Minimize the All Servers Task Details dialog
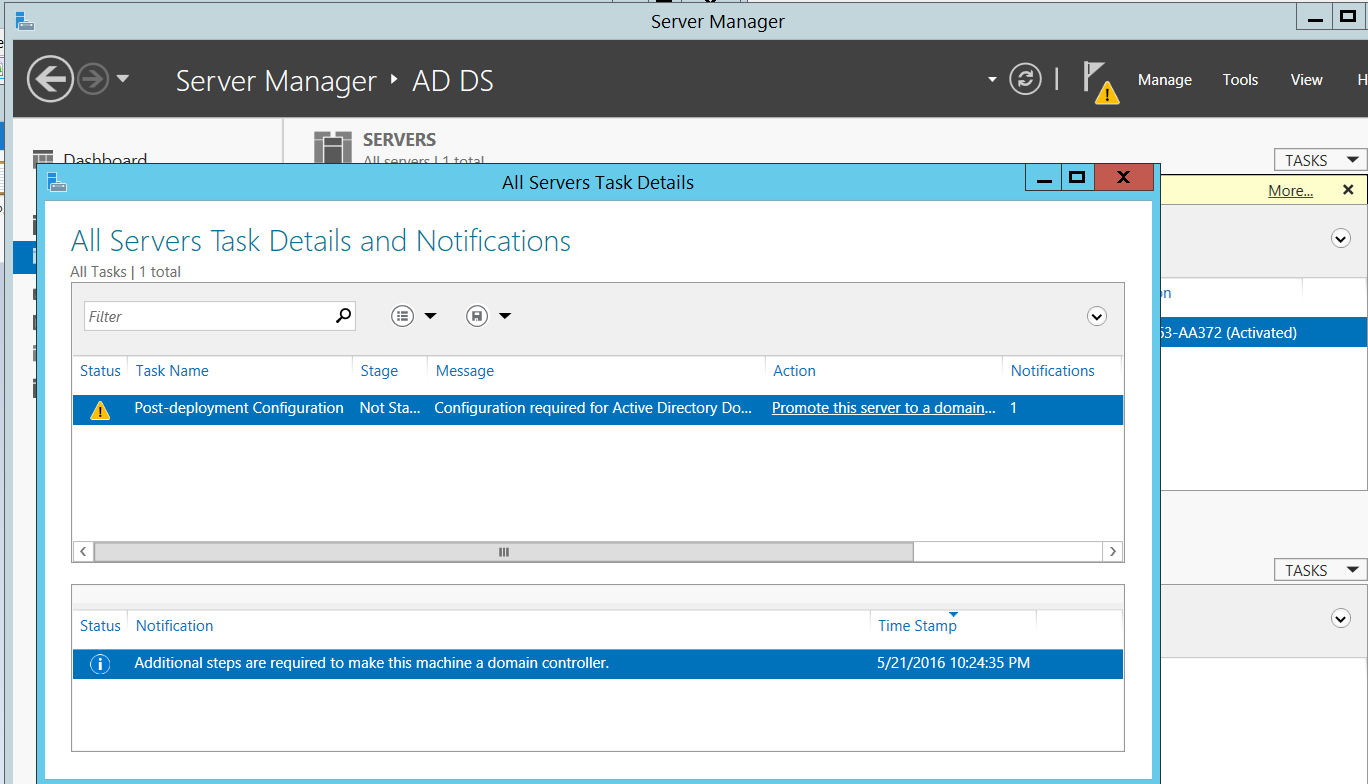This screenshot has height=784, width=1368. [1044, 179]
